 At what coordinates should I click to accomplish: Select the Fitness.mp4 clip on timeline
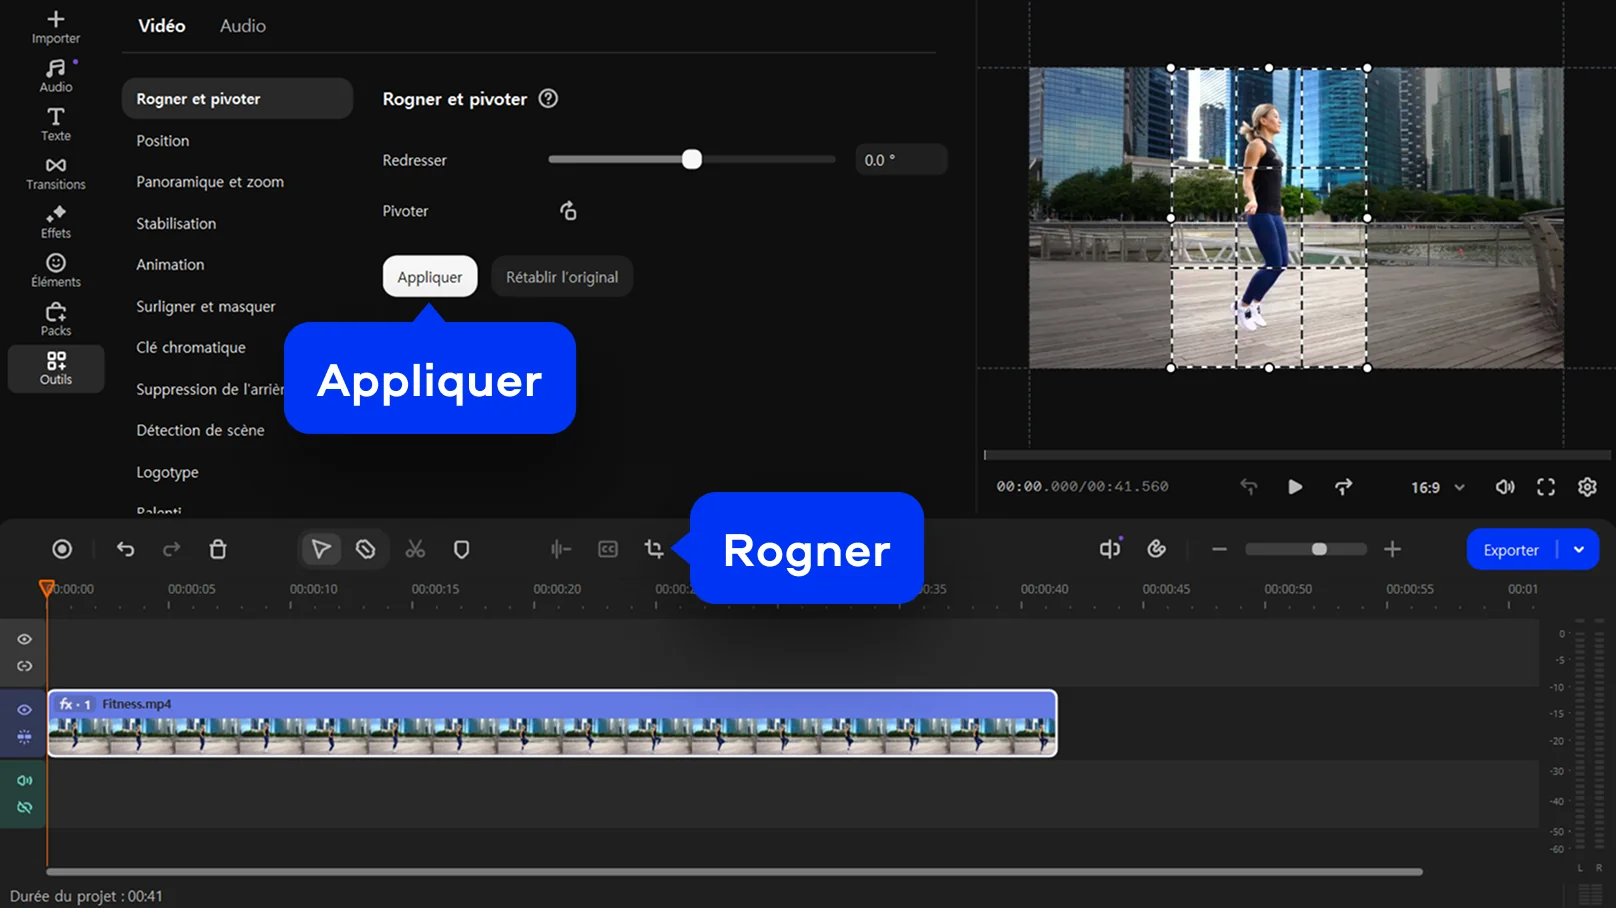coord(552,724)
